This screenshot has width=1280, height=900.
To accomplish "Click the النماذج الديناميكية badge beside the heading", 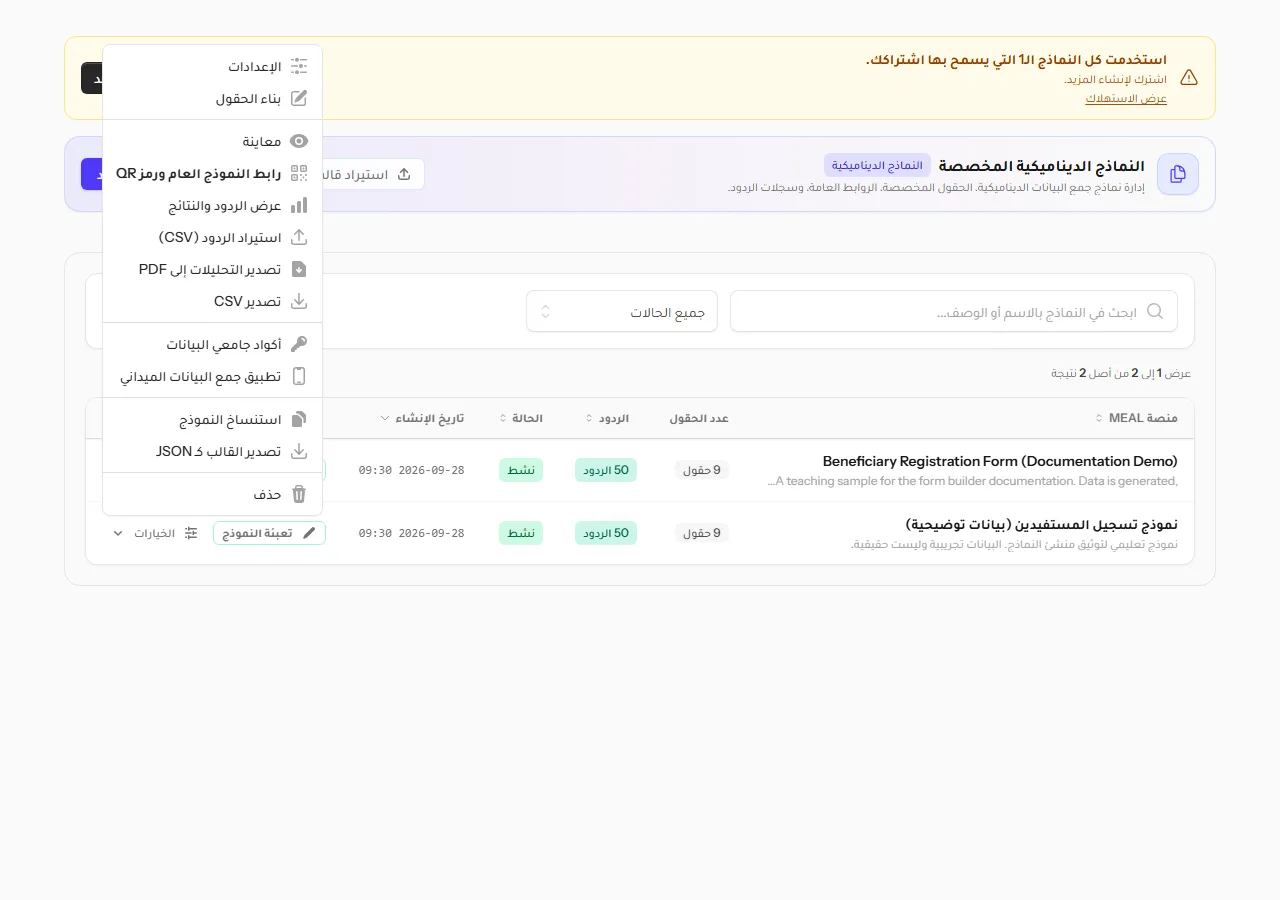I will click(877, 165).
